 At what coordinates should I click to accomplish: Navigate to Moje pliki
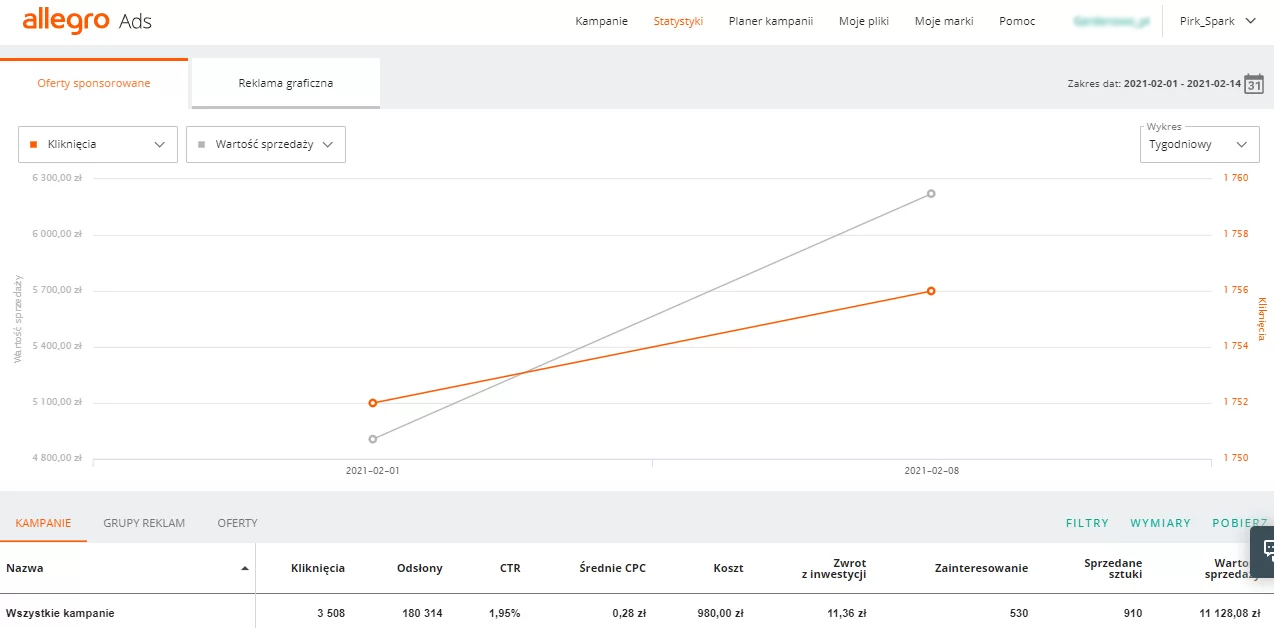click(x=864, y=21)
